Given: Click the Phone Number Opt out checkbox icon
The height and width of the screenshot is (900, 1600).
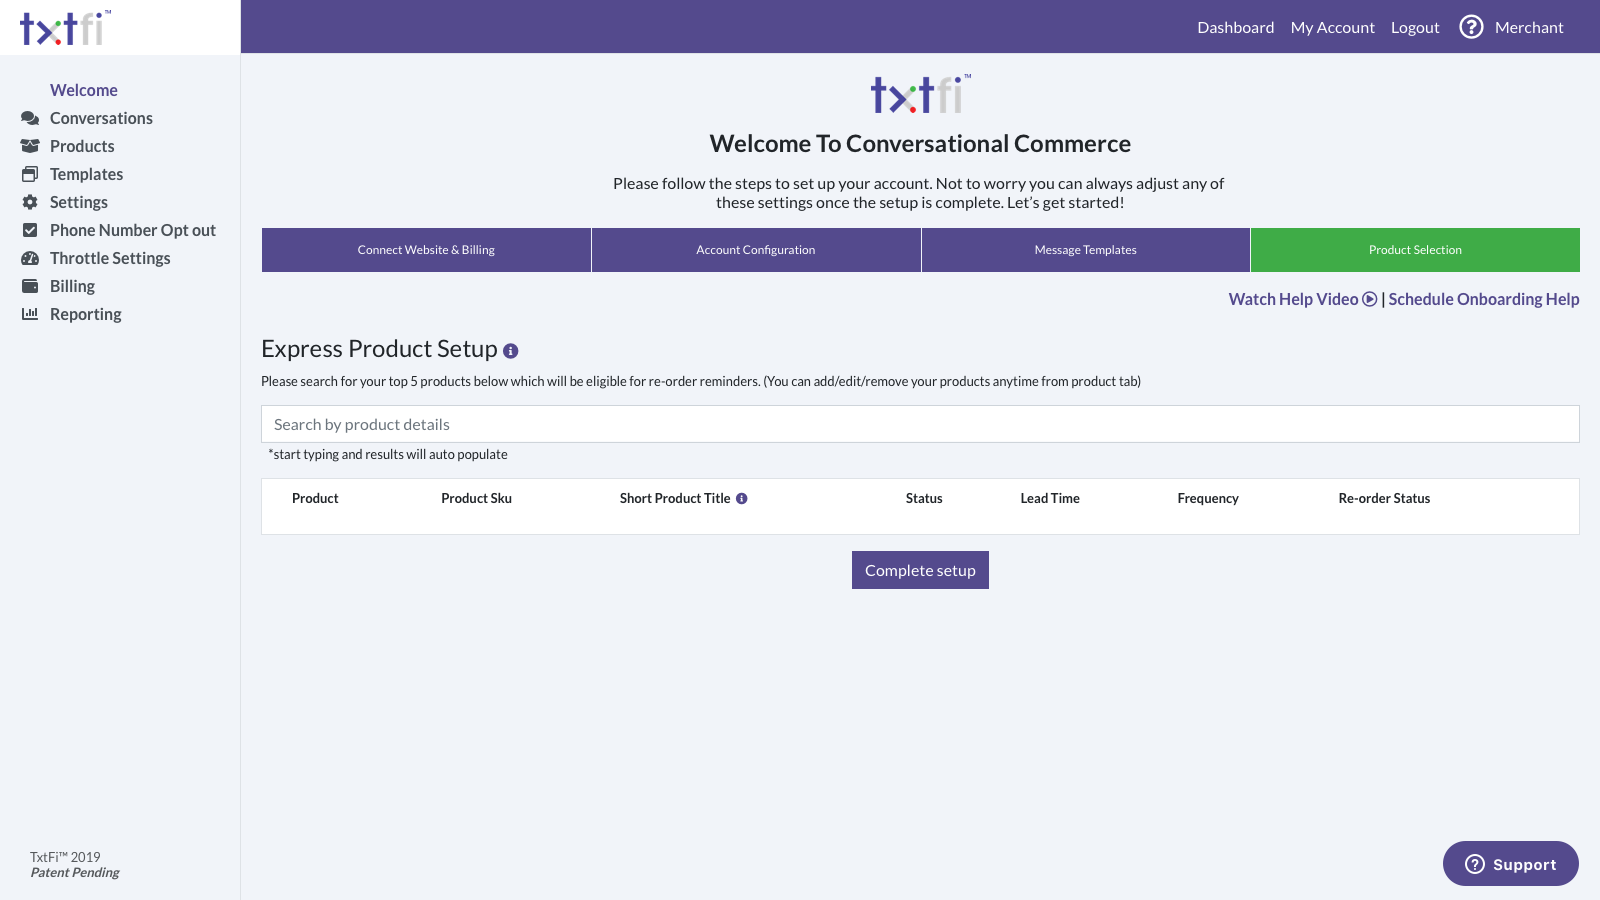Looking at the screenshot, I should [30, 230].
